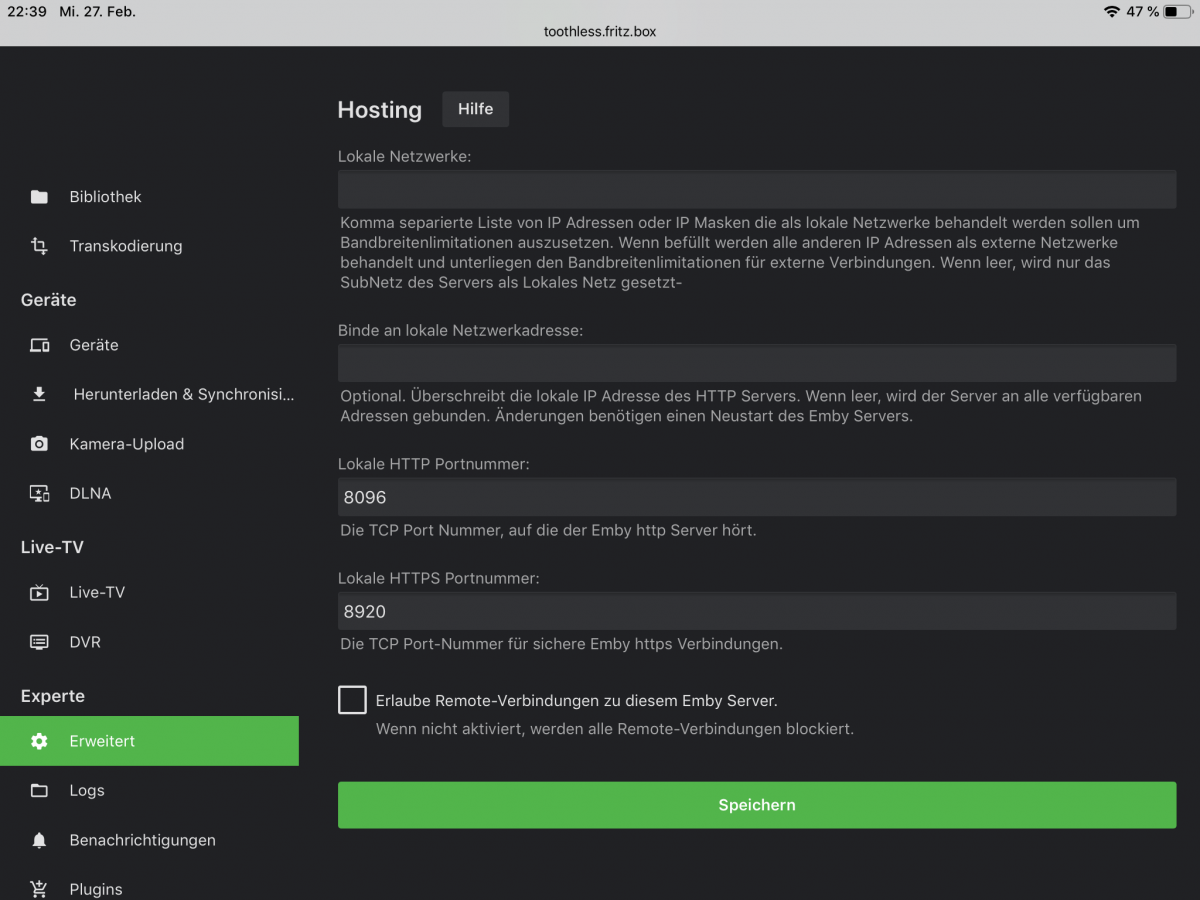The width and height of the screenshot is (1200, 900).
Task: Click the Bibliothek folder icon
Action: [x=39, y=197]
